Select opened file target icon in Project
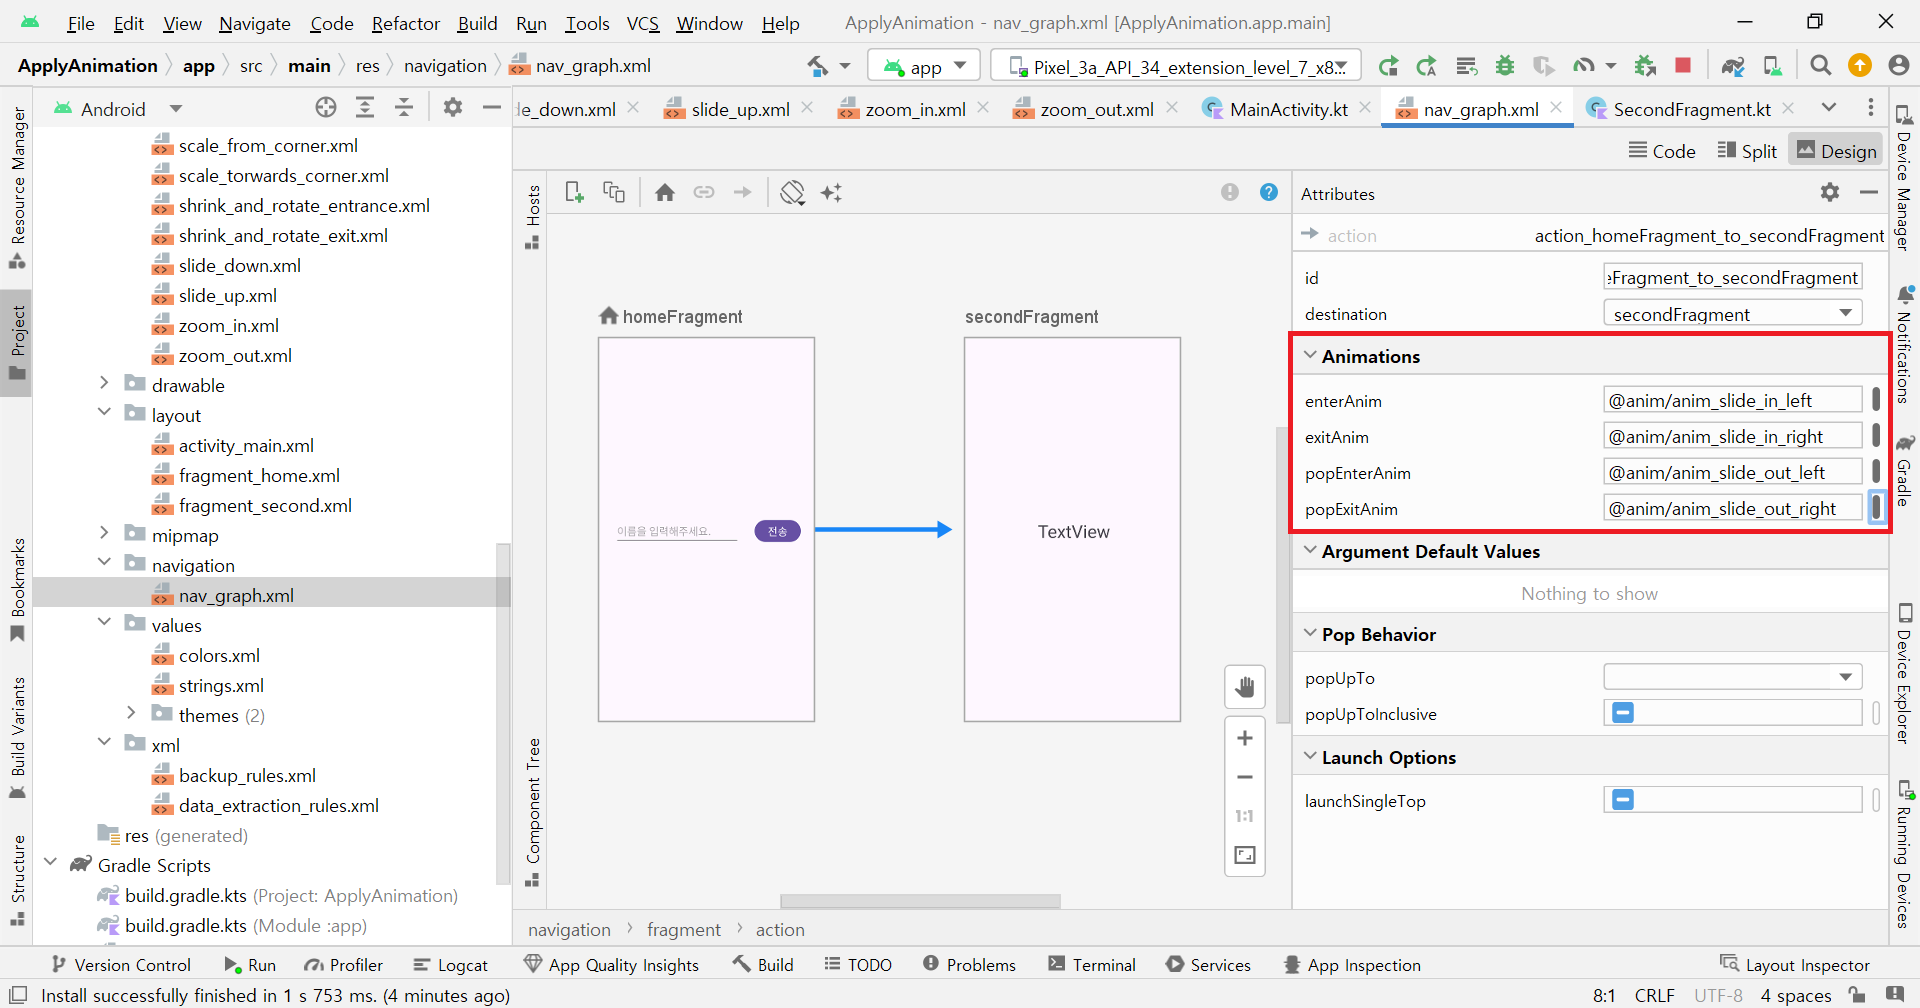This screenshot has width=1920, height=1008. (326, 107)
